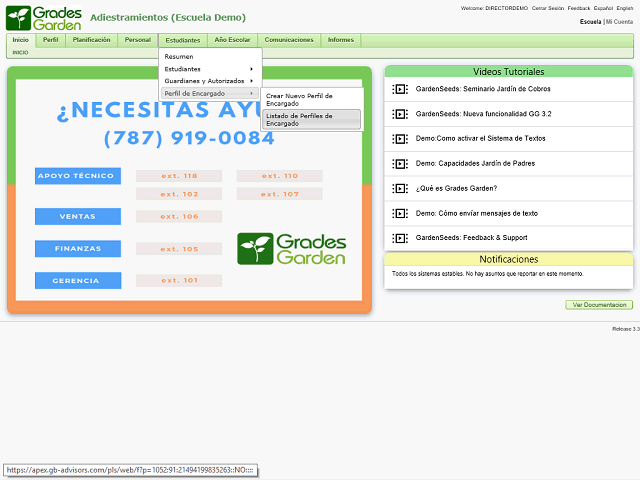Open the Resumen menu entry
The width and height of the screenshot is (640, 480).
180,57
